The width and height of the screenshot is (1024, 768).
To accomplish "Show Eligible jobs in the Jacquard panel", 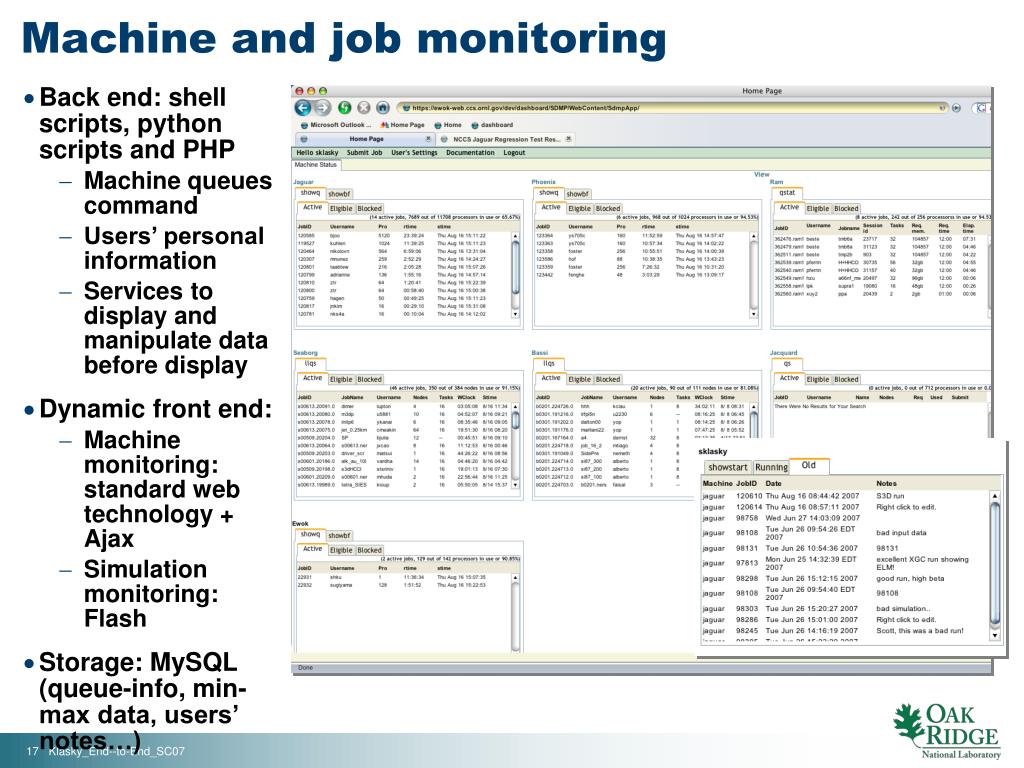I will [x=818, y=379].
